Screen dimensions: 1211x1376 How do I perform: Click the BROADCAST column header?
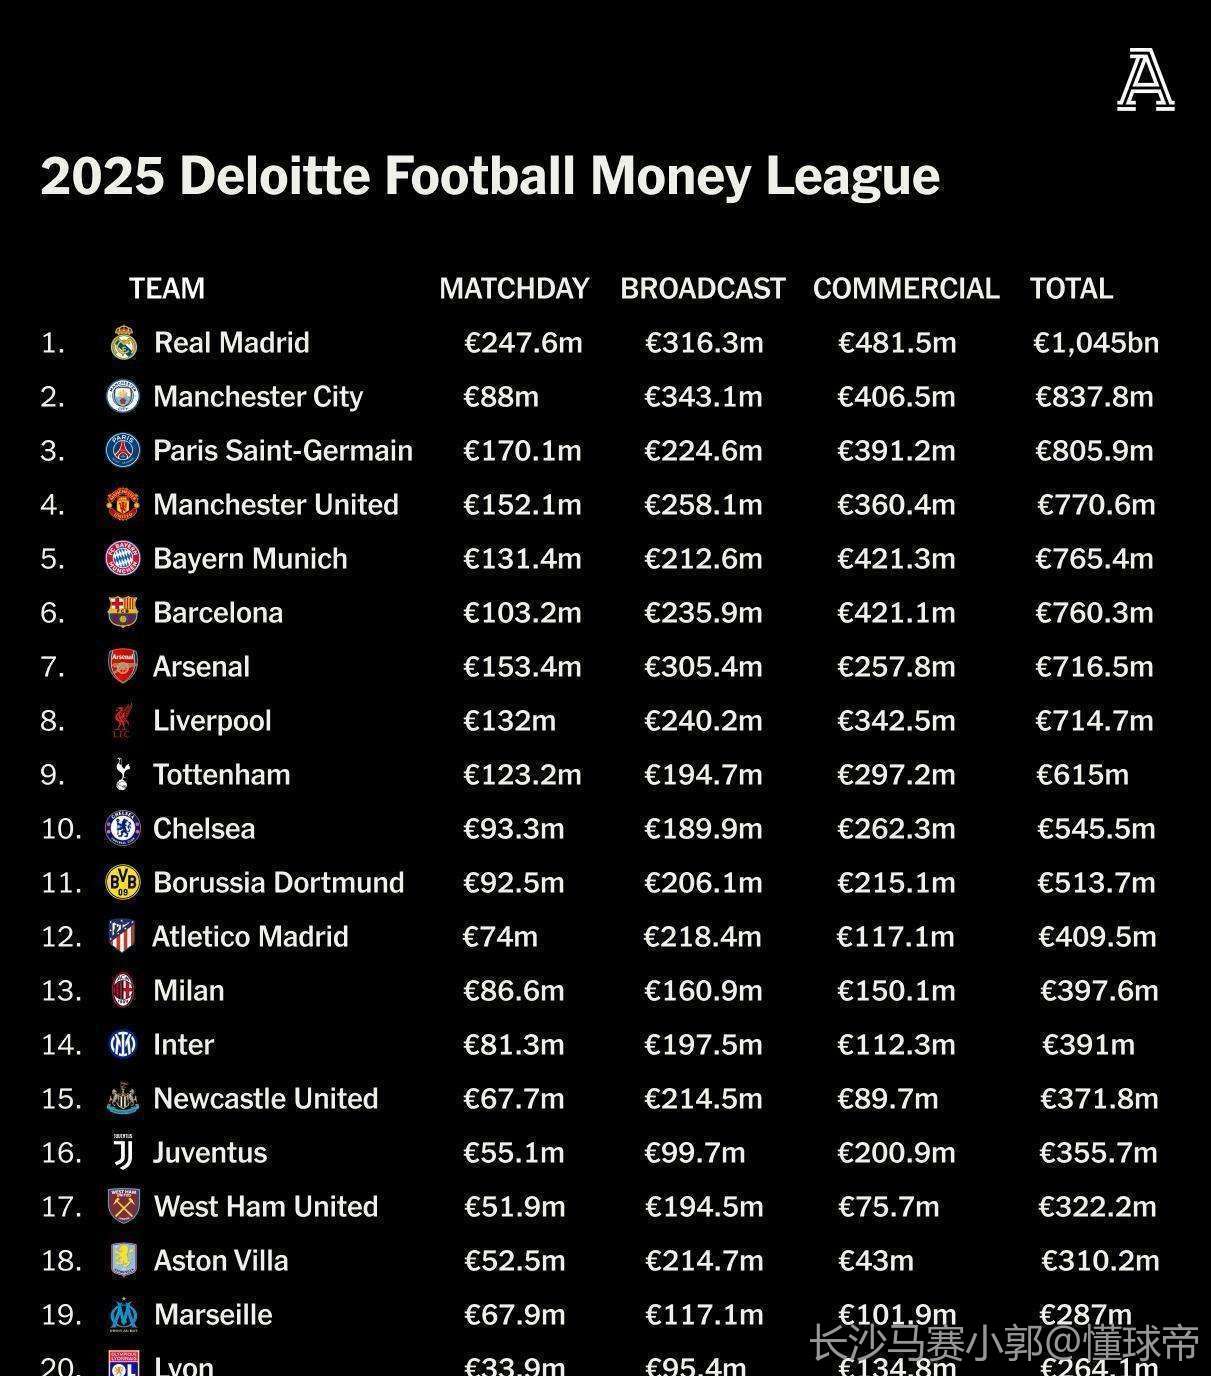click(x=702, y=289)
